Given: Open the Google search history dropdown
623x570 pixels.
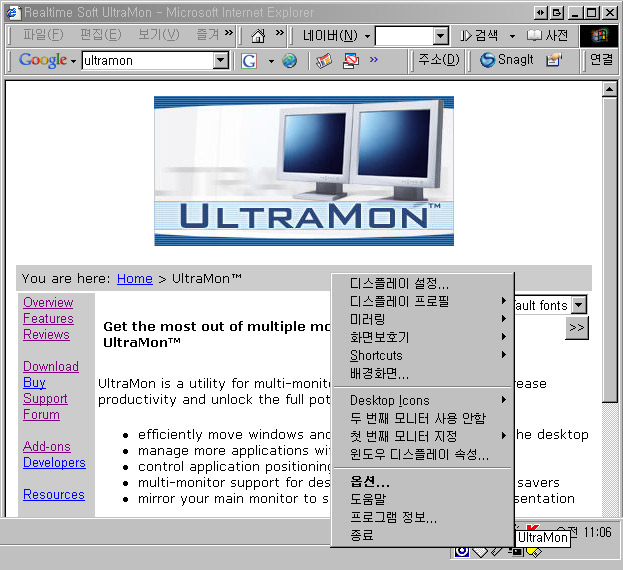Looking at the screenshot, I should point(220,61).
